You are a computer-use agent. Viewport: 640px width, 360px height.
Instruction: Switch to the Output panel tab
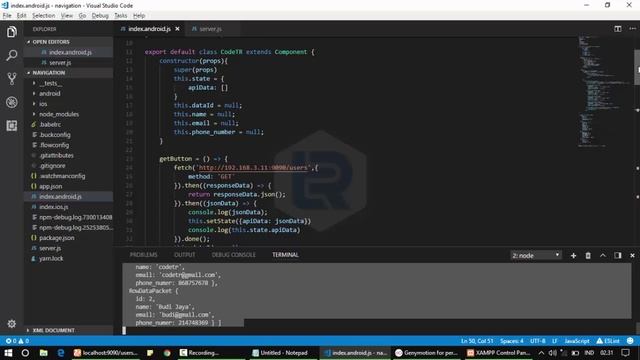click(x=184, y=255)
